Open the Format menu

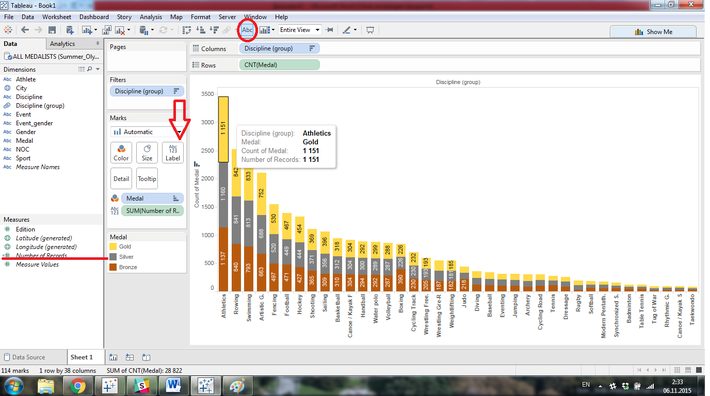click(x=201, y=17)
